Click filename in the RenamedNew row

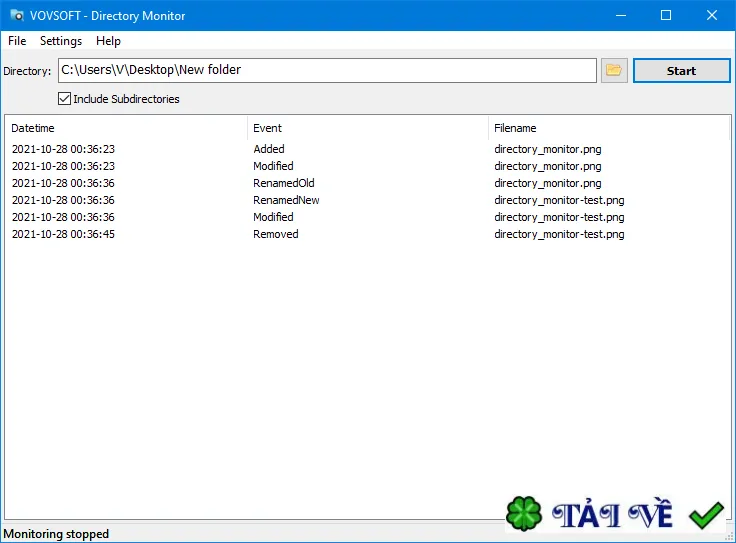tap(559, 200)
